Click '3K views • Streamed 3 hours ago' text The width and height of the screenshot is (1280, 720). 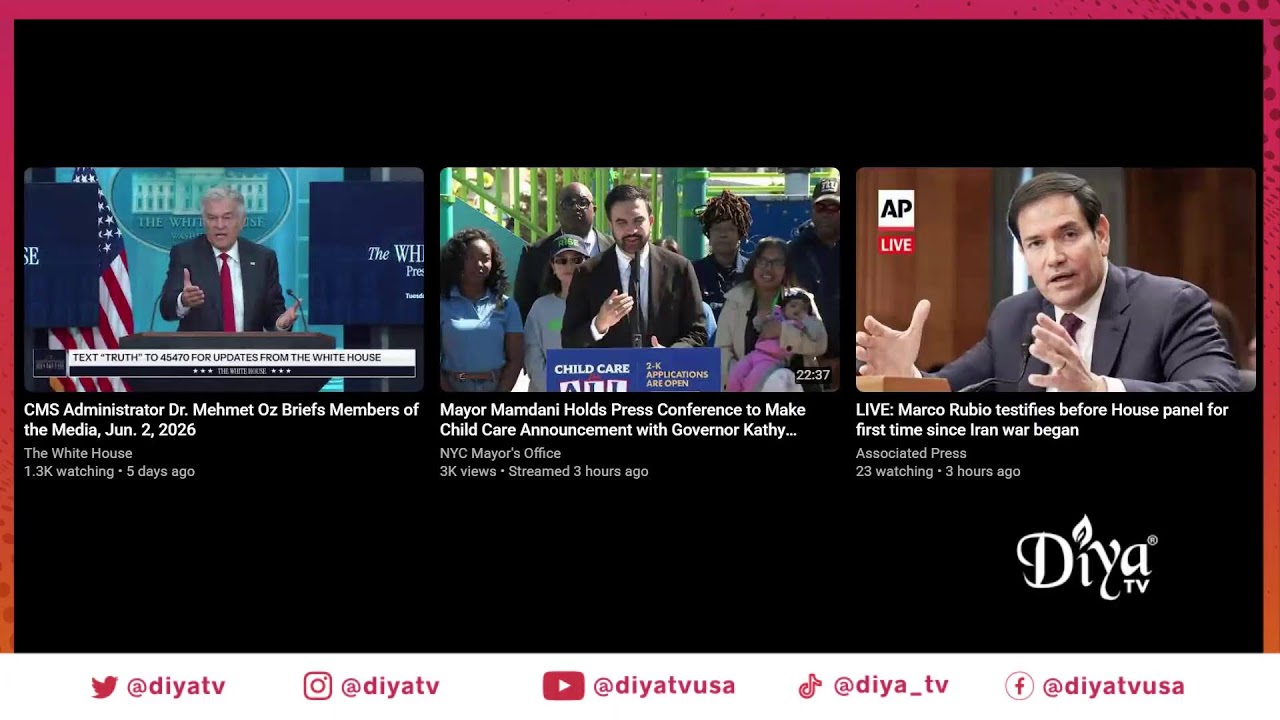[x=544, y=471]
